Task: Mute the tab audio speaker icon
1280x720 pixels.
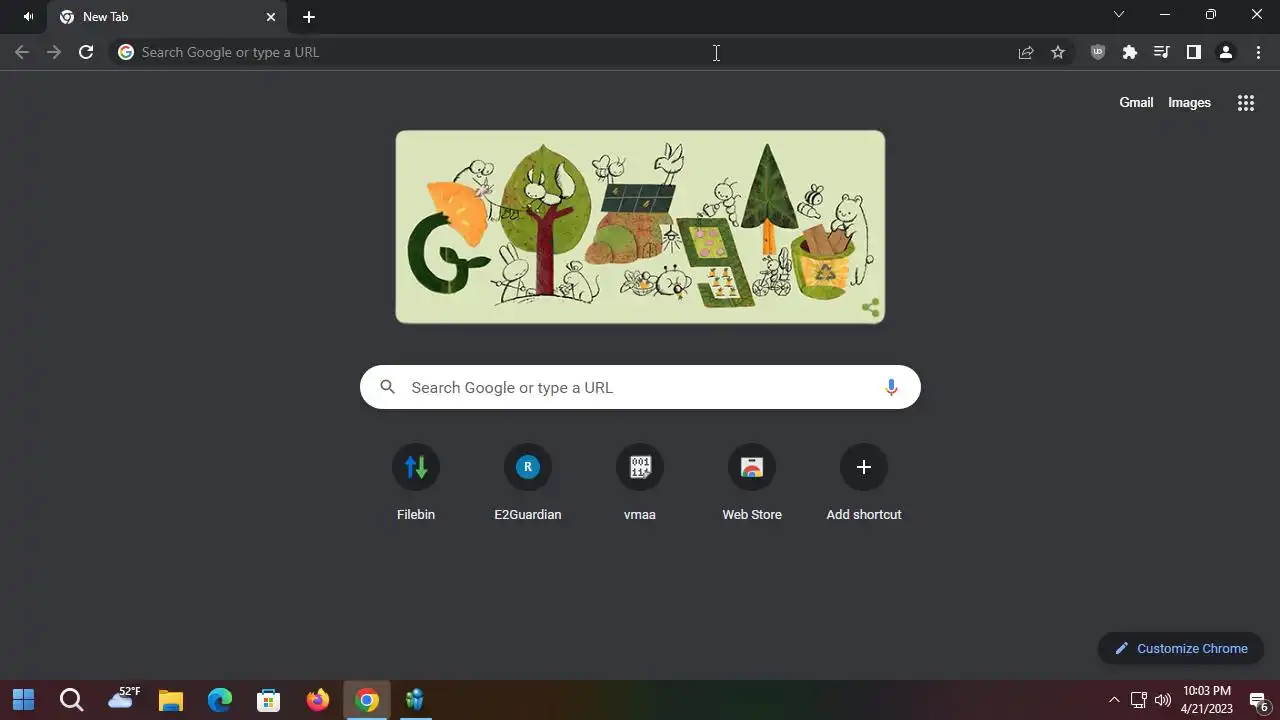Action: 28,17
